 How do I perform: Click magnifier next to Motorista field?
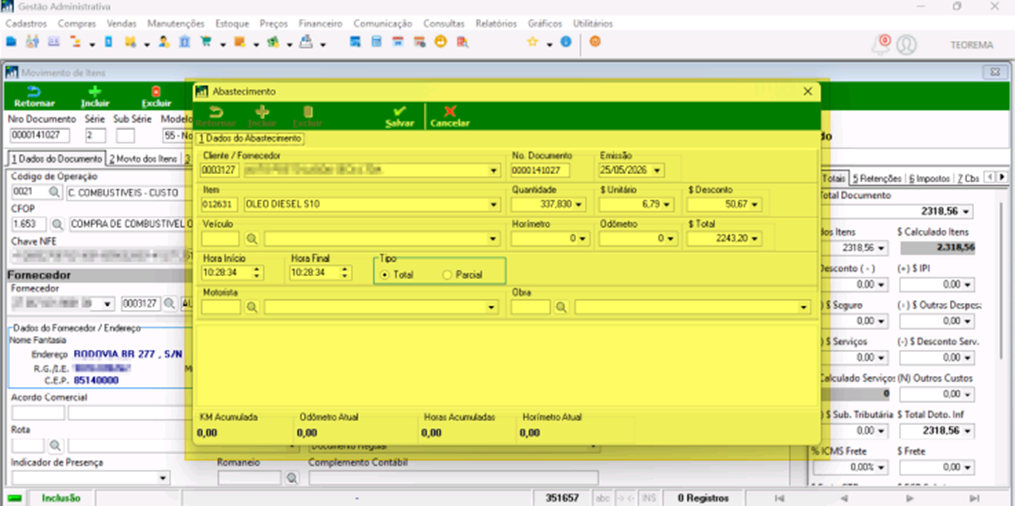pos(252,307)
